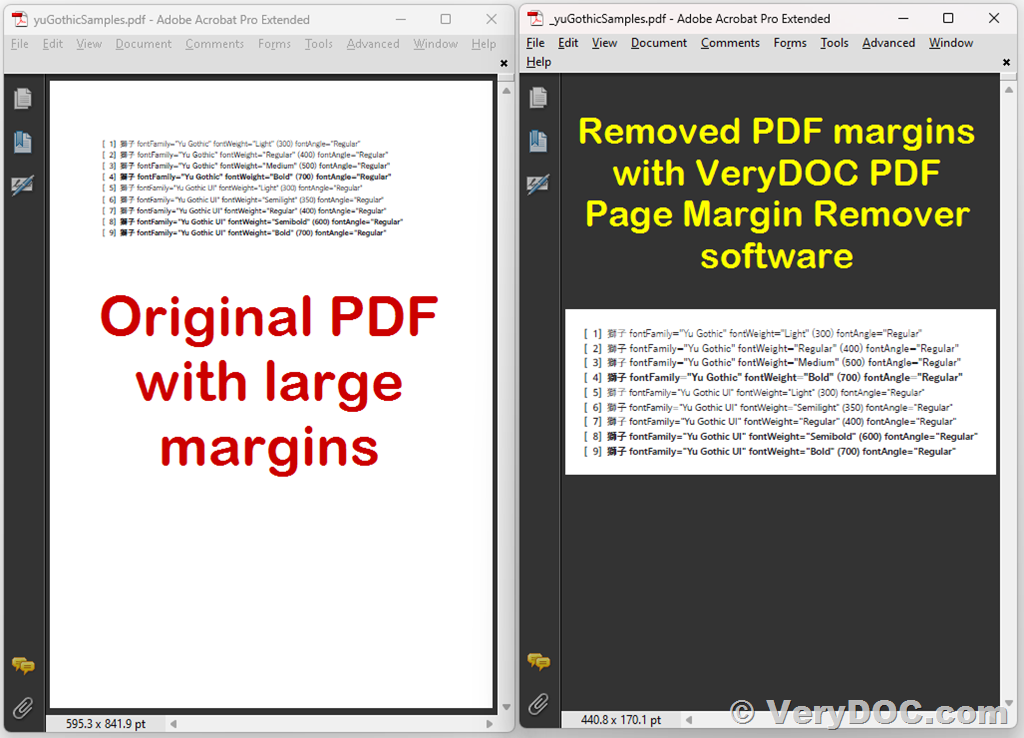
Task: Click page size 440.8 x 170.1 pt
Action: click(621, 720)
